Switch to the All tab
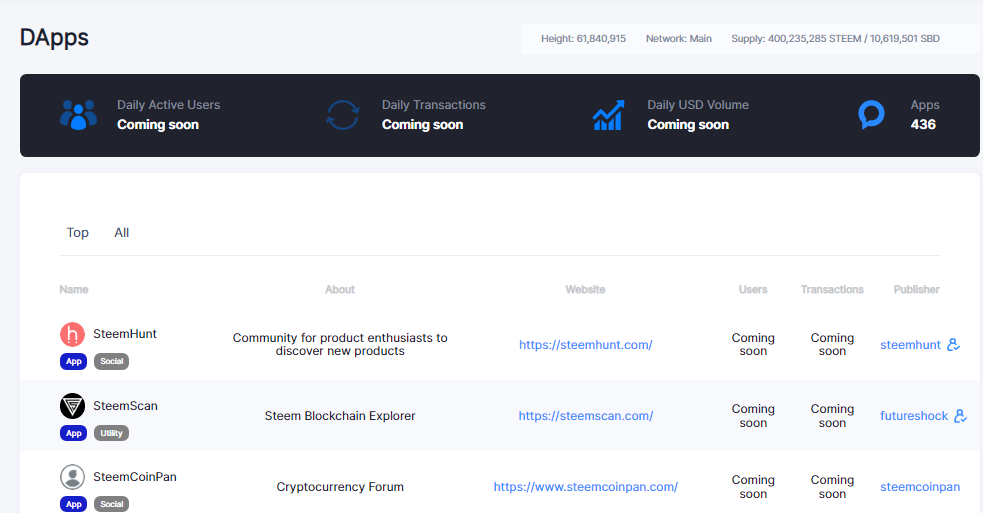Screen dimensions: 983x513 point(122,233)
